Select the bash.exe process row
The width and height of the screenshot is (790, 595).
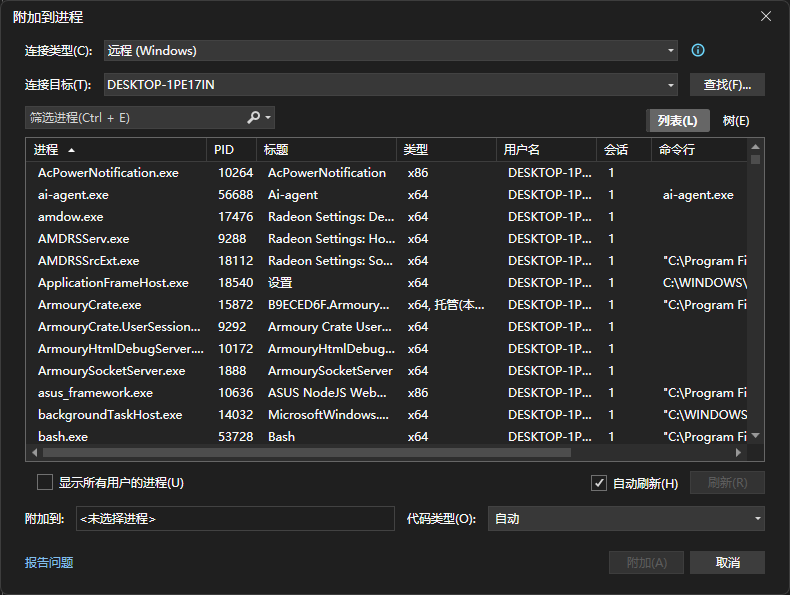63,437
